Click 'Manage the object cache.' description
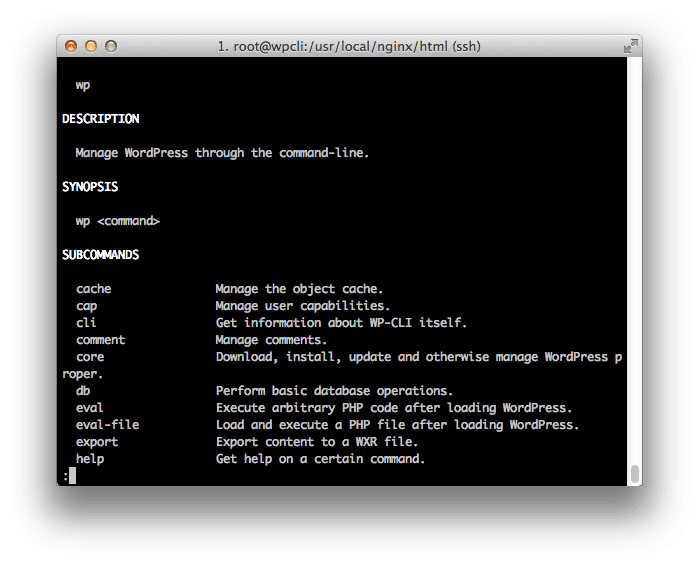699x565 pixels. 299,289
